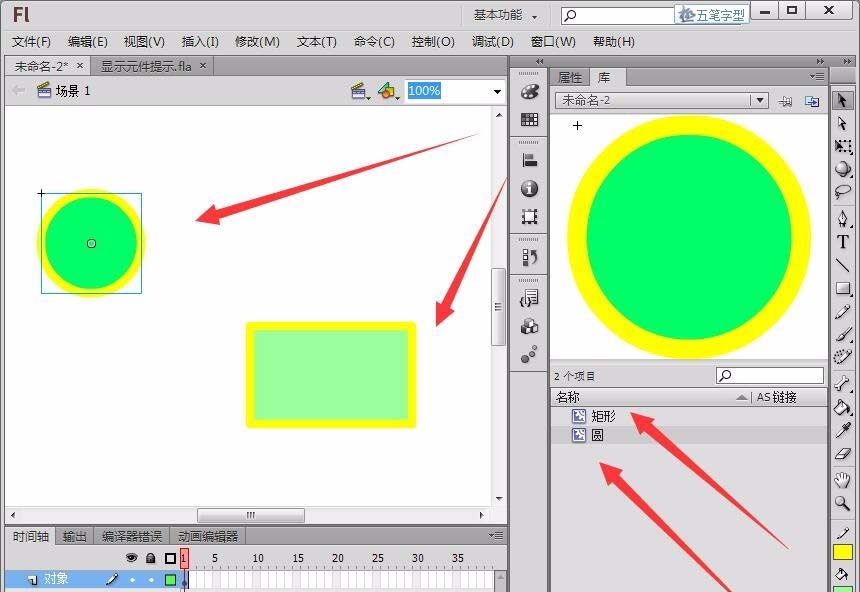This screenshot has height=592, width=860.
Task: Select the Hand tool
Action: pyautogui.click(x=843, y=480)
